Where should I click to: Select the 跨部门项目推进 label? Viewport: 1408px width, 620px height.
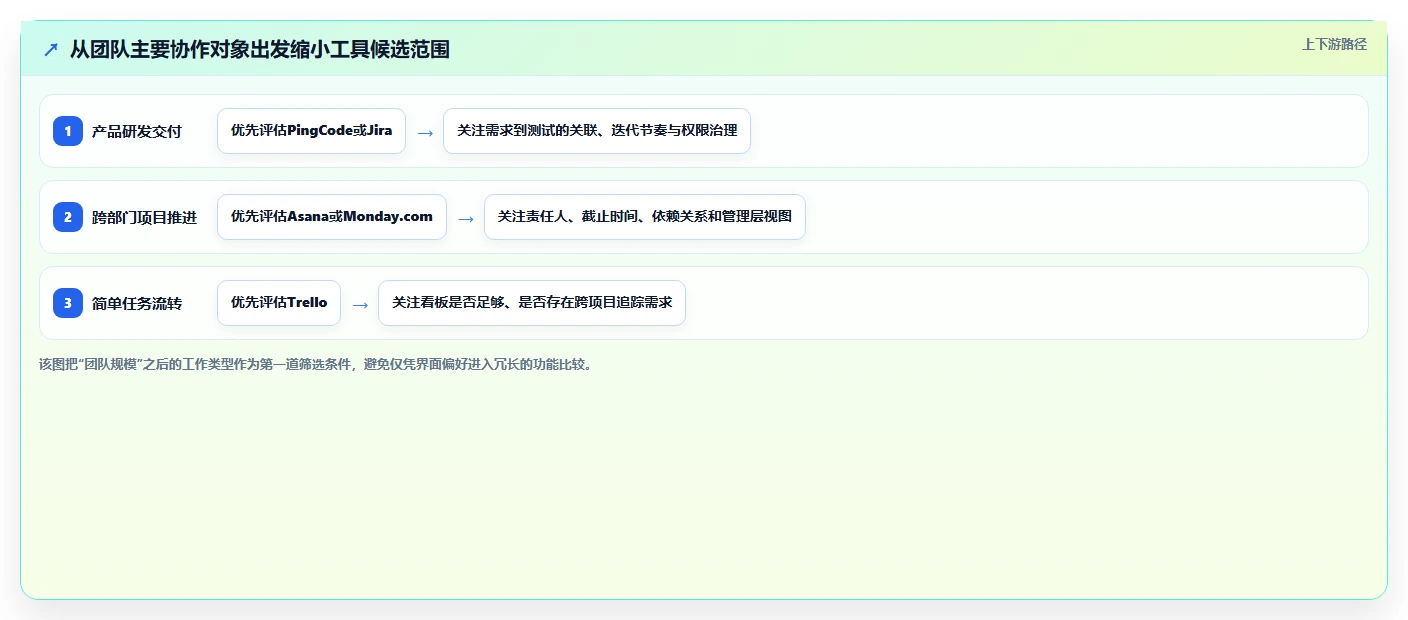click(x=145, y=217)
